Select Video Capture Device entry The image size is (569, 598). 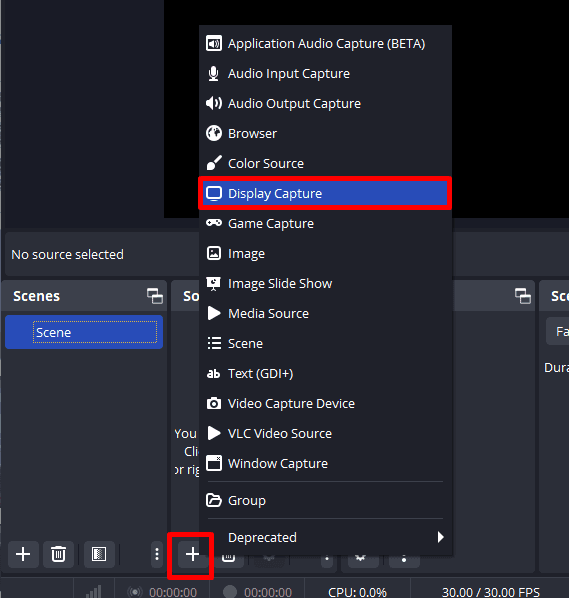[x=325, y=403]
